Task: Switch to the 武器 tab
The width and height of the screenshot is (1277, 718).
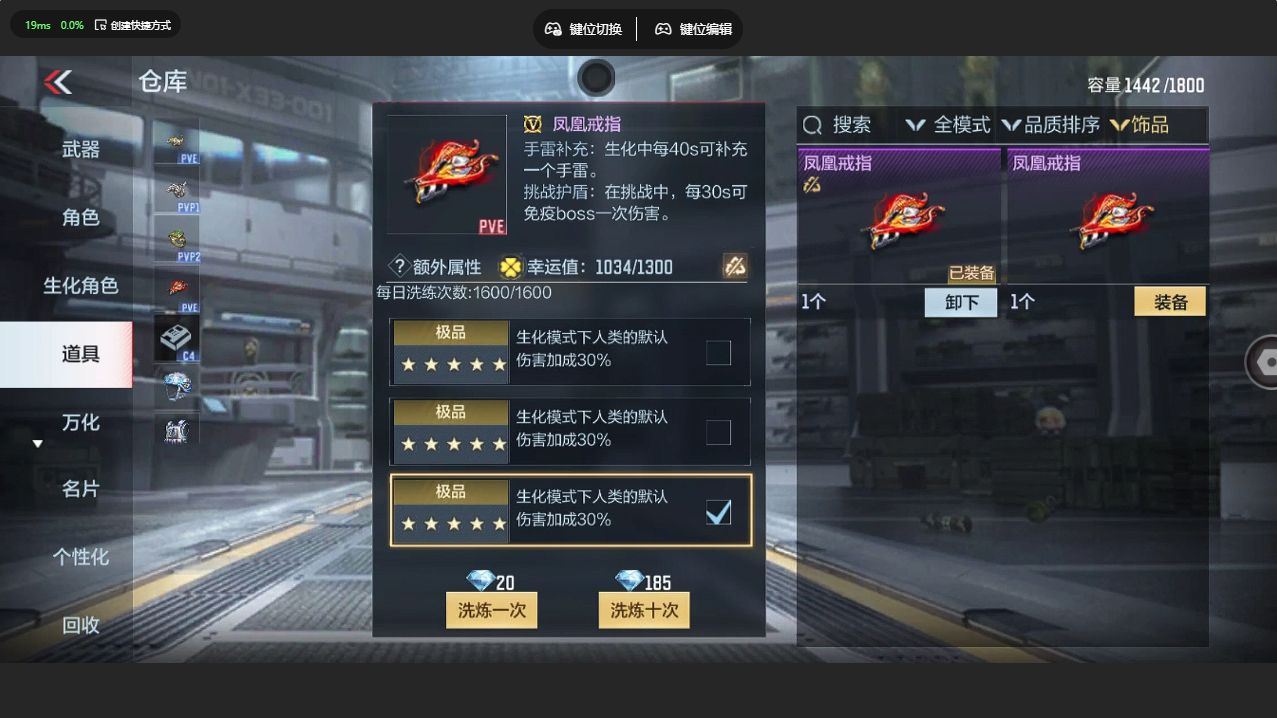Action: (x=81, y=149)
